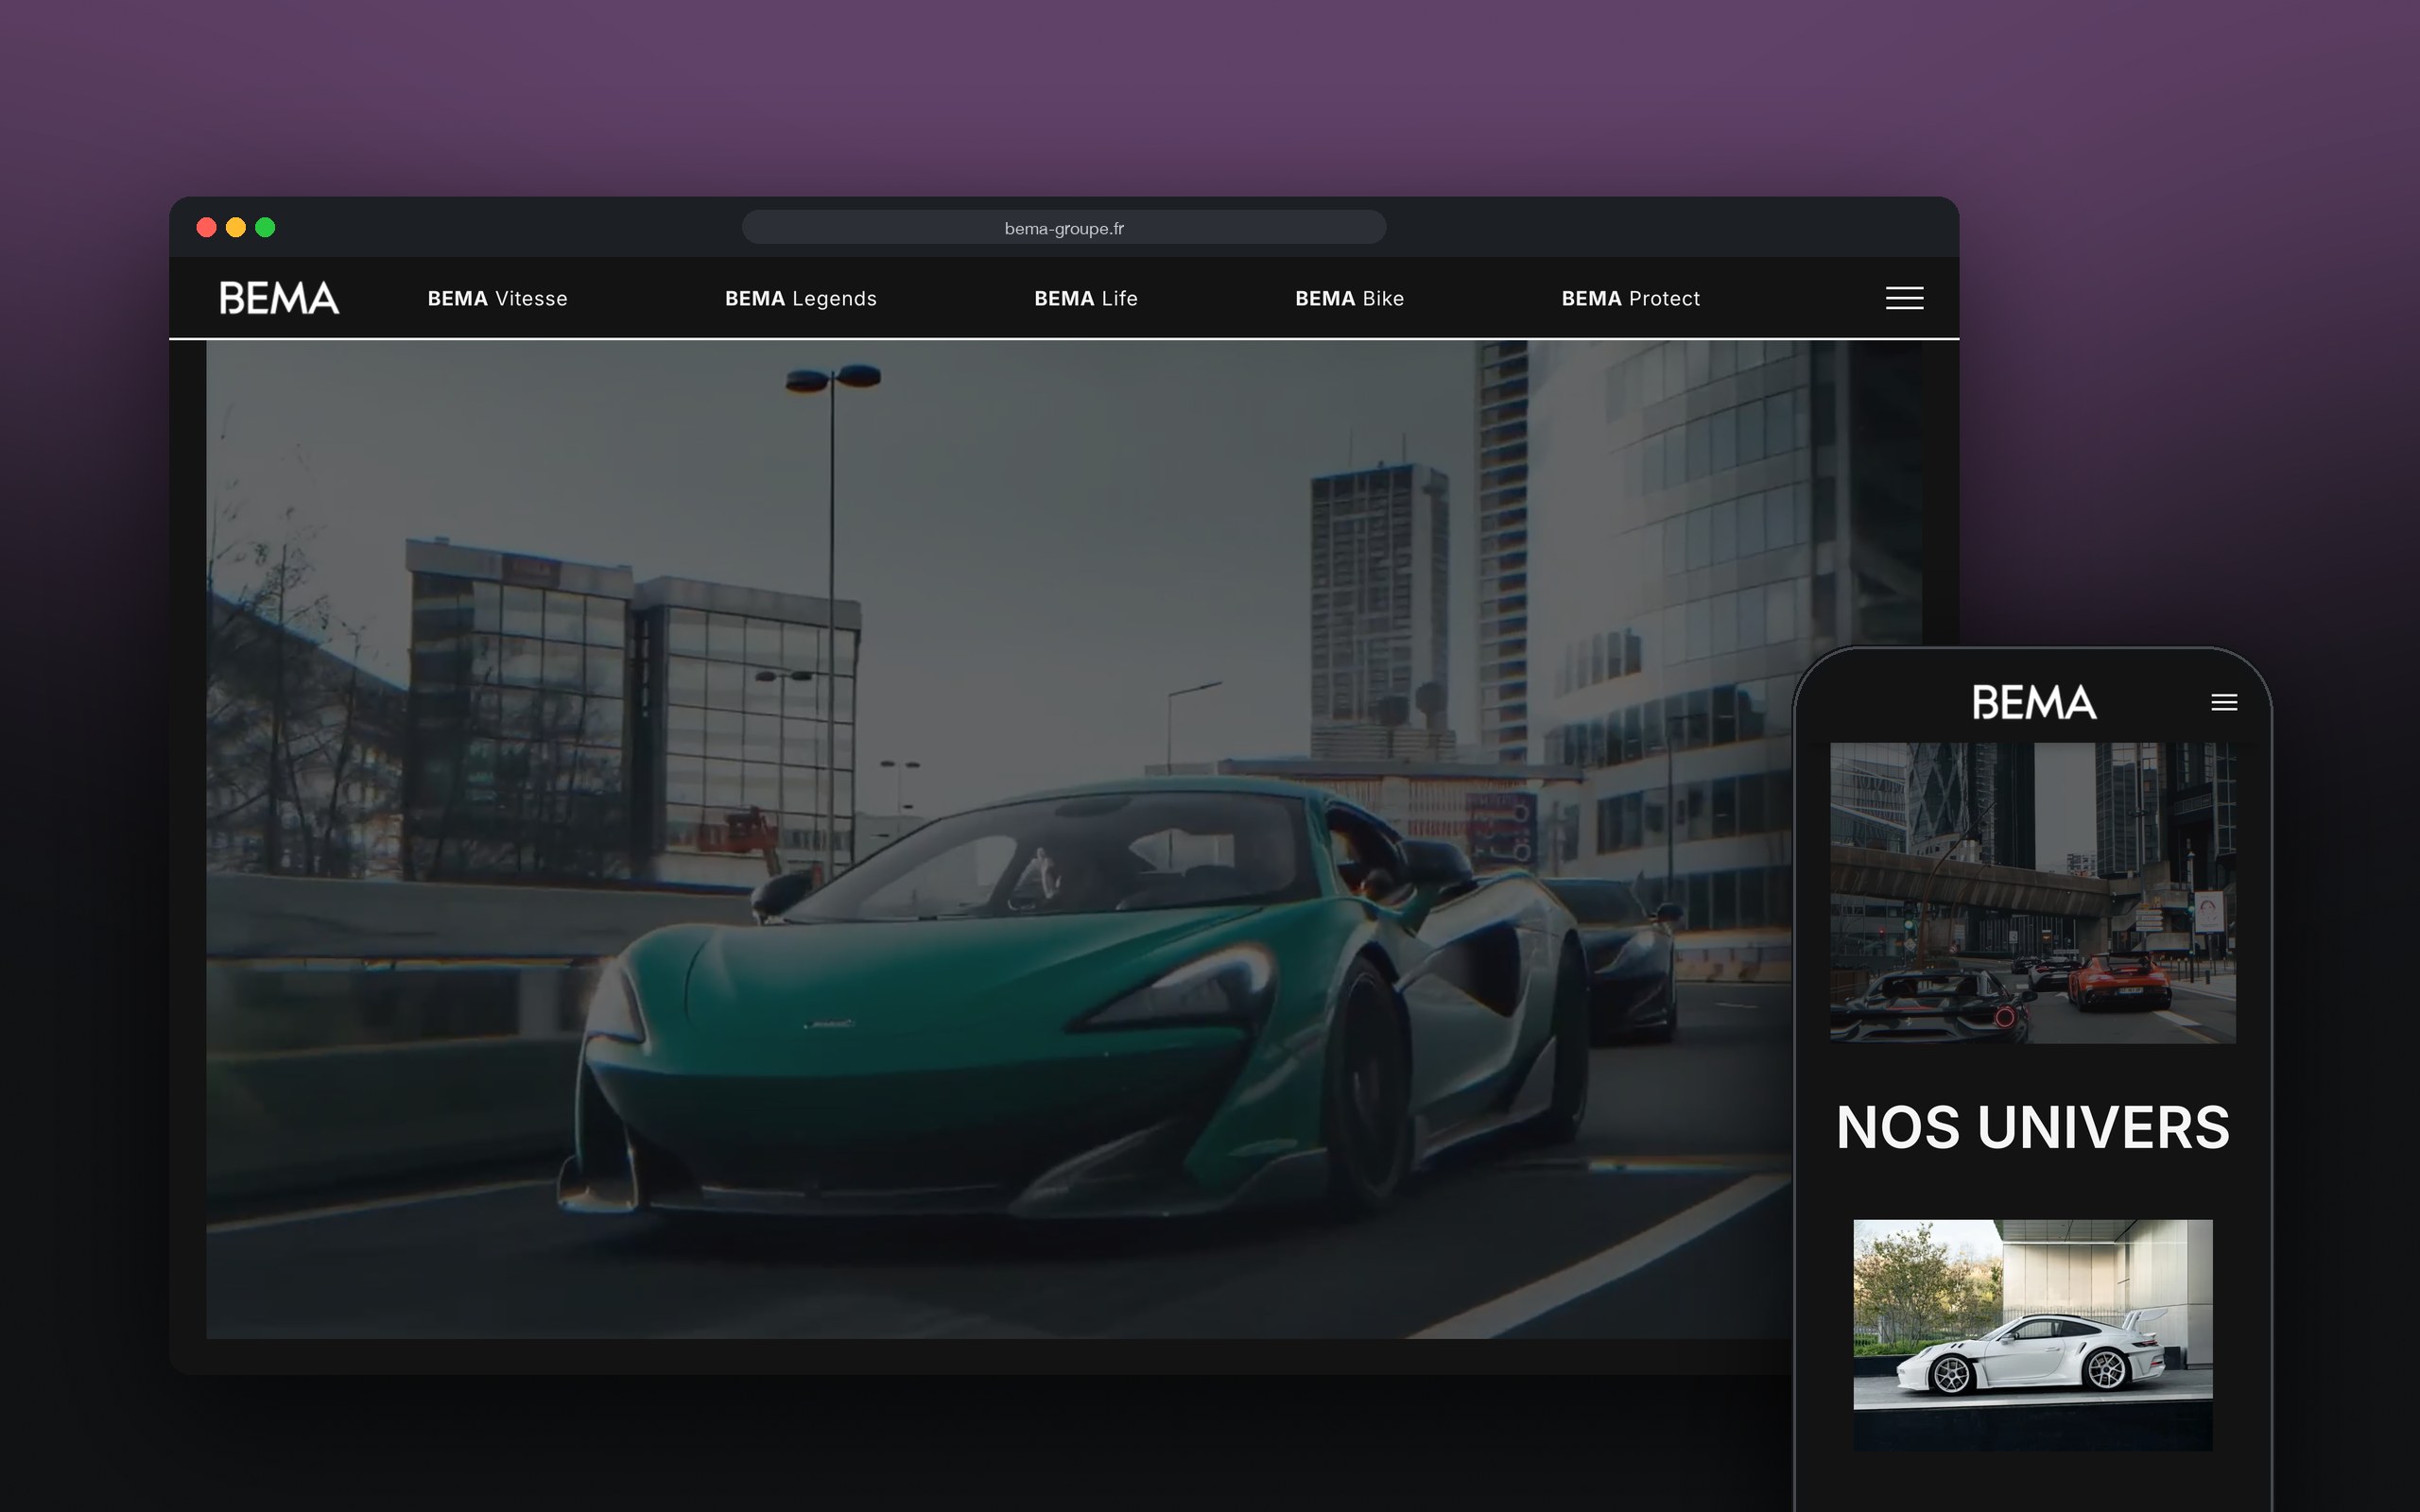
Task: Visit the BEMA Protect link
Action: [1630, 298]
